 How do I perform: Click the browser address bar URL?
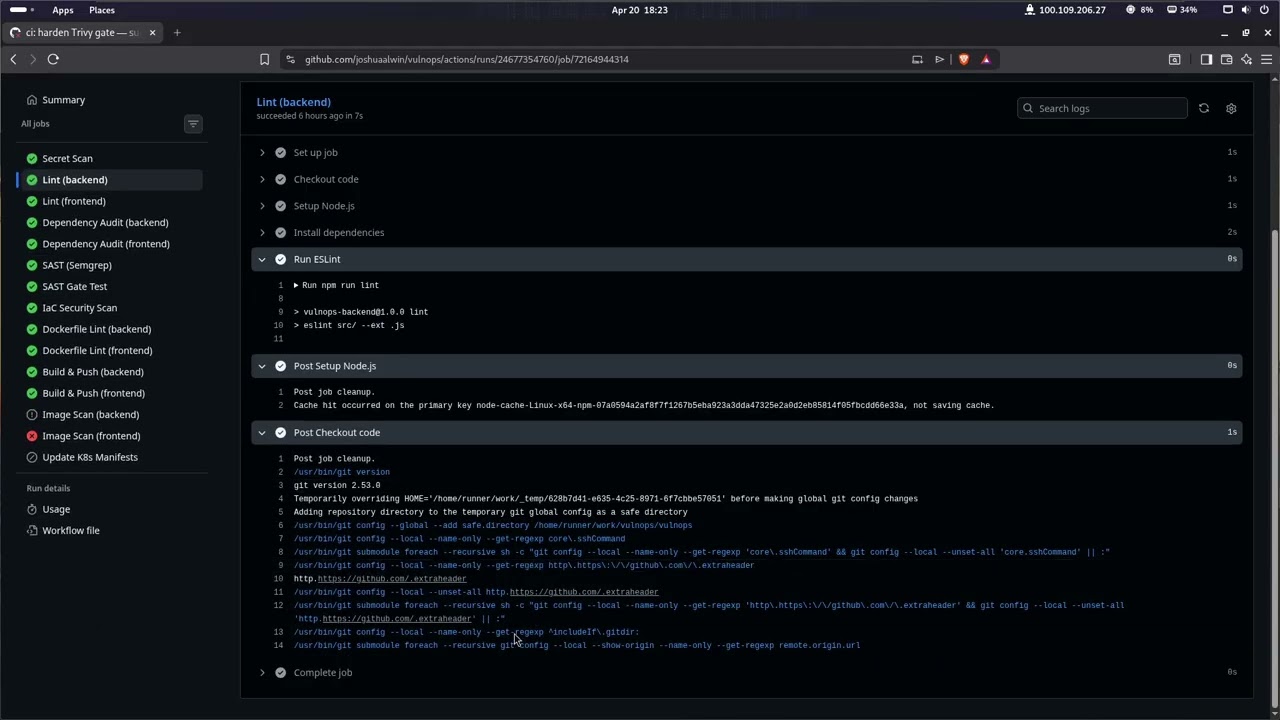(467, 59)
